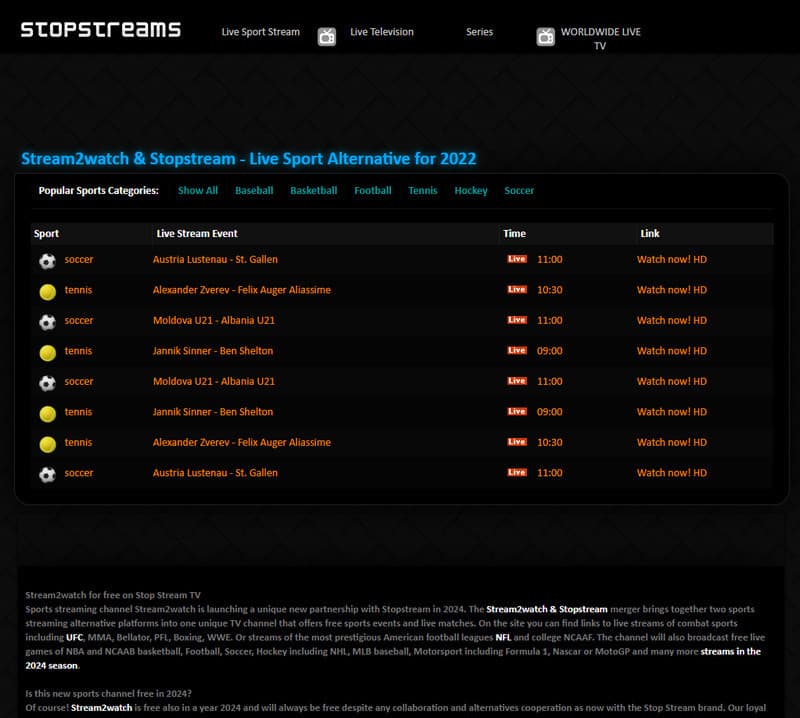
Task: Click the tennis ball icon in the second table row
Action: [x=47, y=291]
